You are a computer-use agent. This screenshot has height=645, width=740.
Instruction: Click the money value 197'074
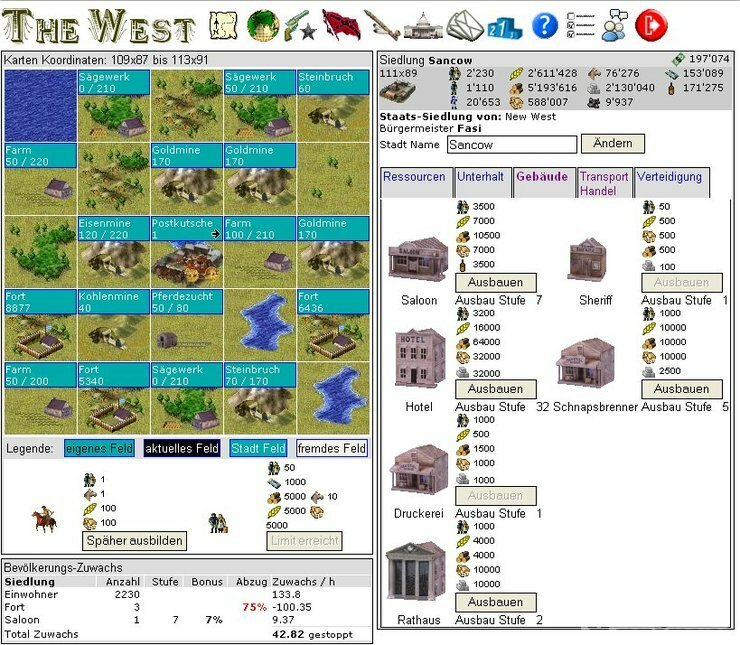[709, 59]
